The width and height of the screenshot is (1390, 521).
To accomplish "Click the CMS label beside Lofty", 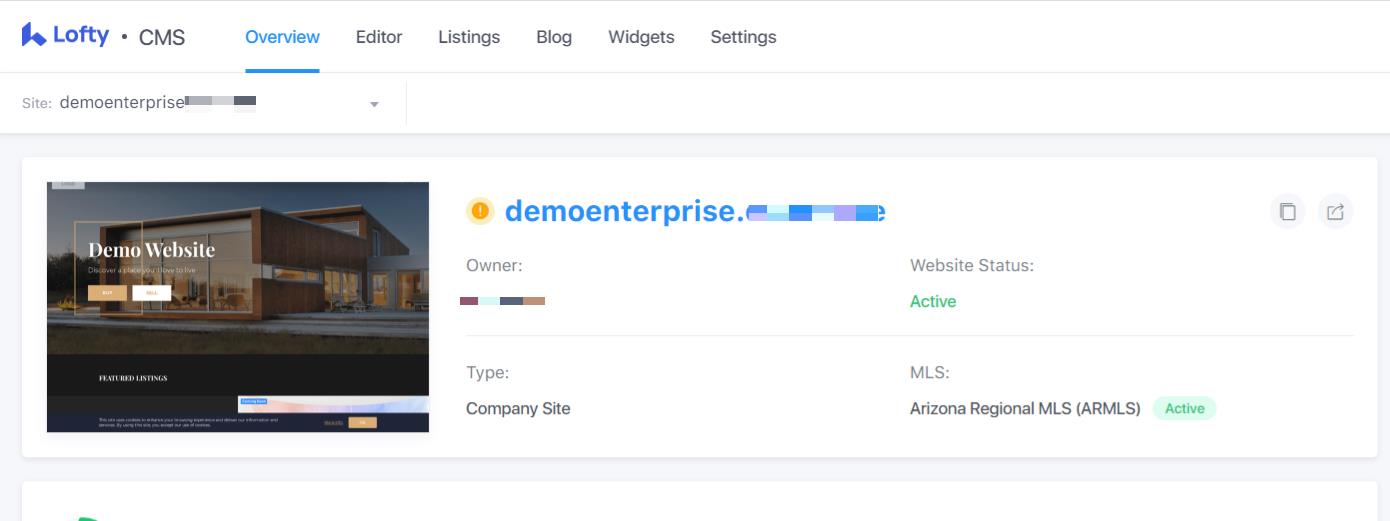I will click(162, 38).
